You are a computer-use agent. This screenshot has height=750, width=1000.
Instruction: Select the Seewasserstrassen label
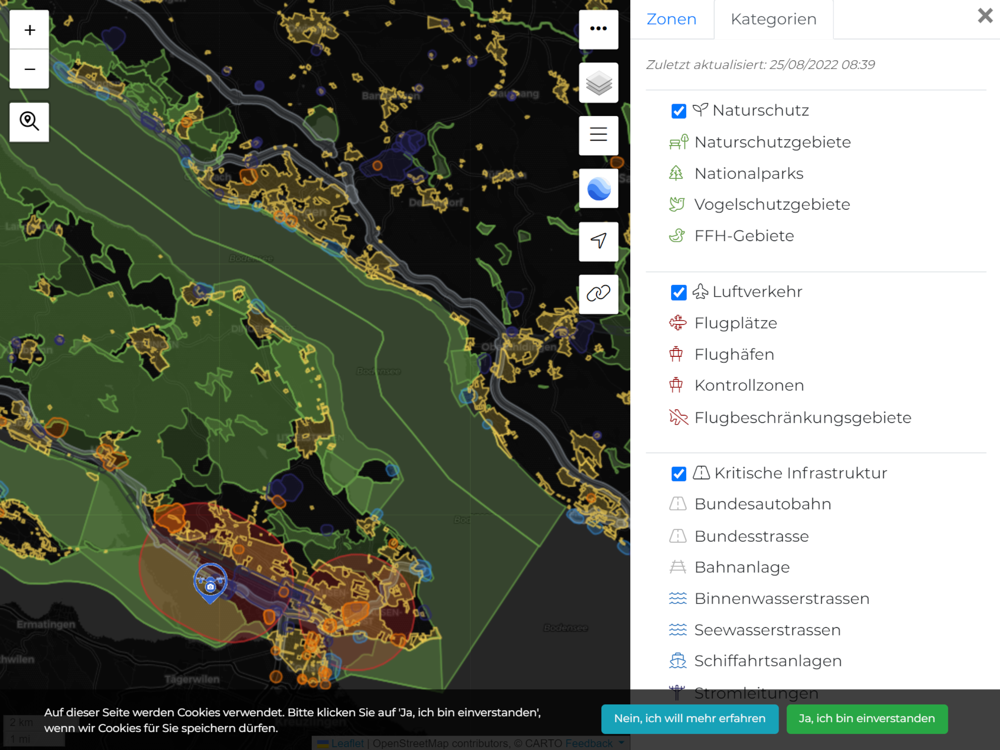[768, 630]
